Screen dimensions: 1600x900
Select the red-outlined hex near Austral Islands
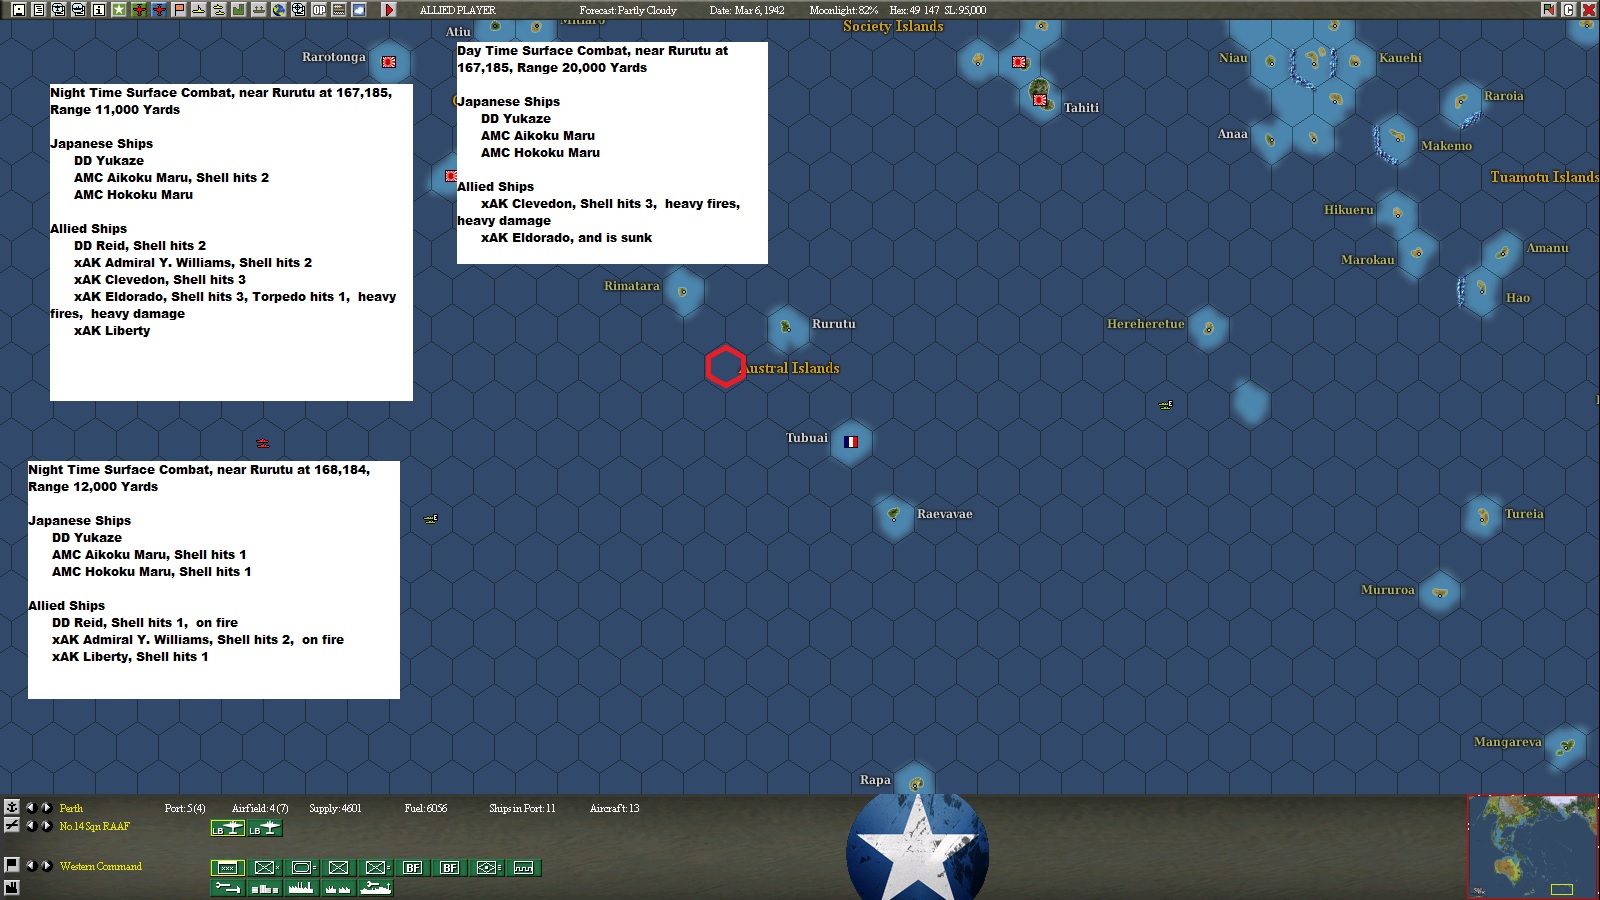725,367
